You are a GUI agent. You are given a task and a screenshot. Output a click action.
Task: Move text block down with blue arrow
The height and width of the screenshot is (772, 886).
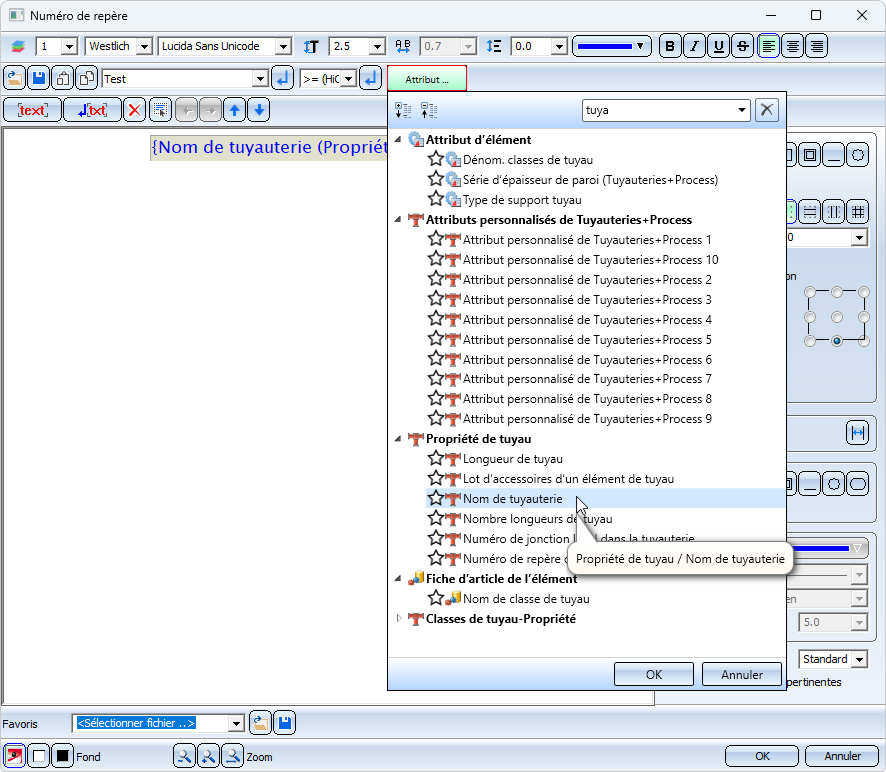[x=259, y=110]
